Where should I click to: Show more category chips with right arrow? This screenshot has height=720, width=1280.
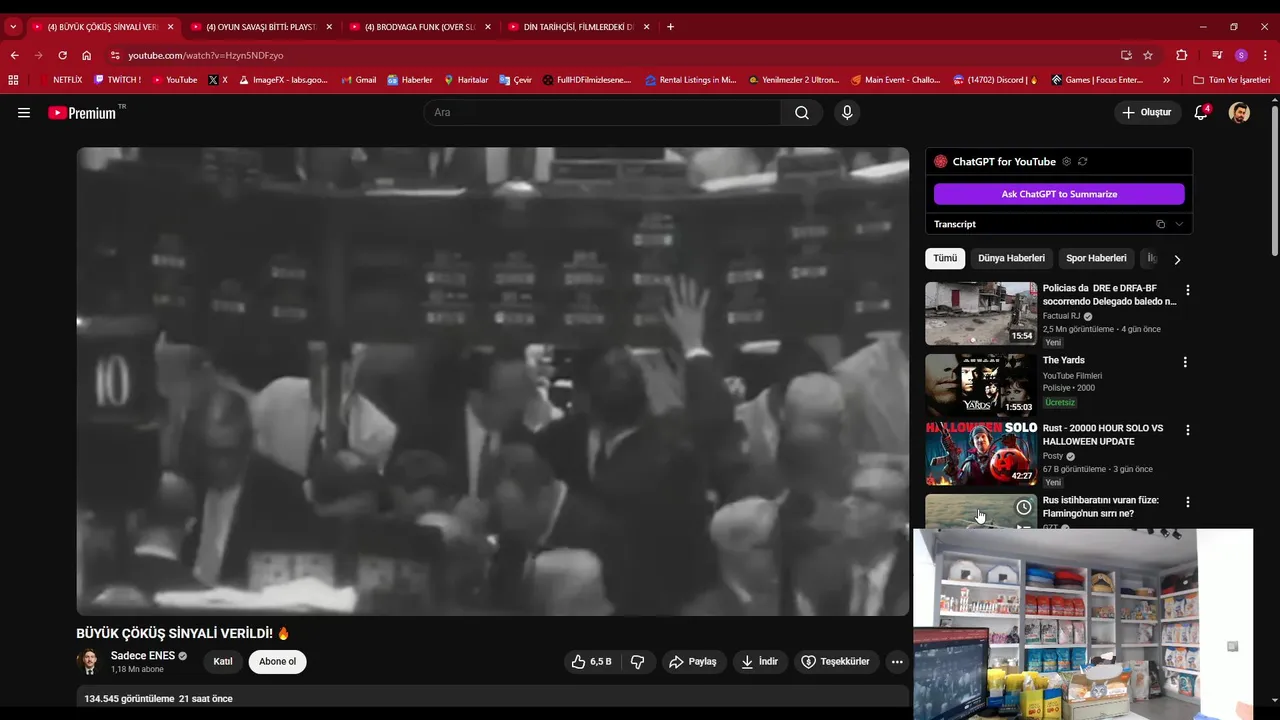click(1177, 259)
